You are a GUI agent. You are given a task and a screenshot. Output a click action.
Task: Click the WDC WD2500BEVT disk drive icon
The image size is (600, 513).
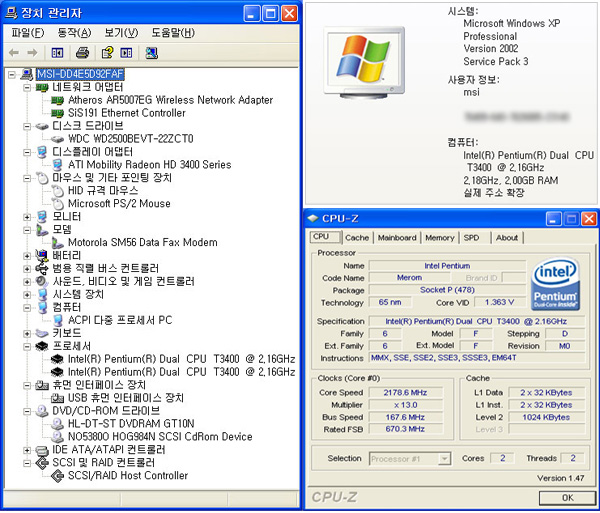tap(57, 139)
